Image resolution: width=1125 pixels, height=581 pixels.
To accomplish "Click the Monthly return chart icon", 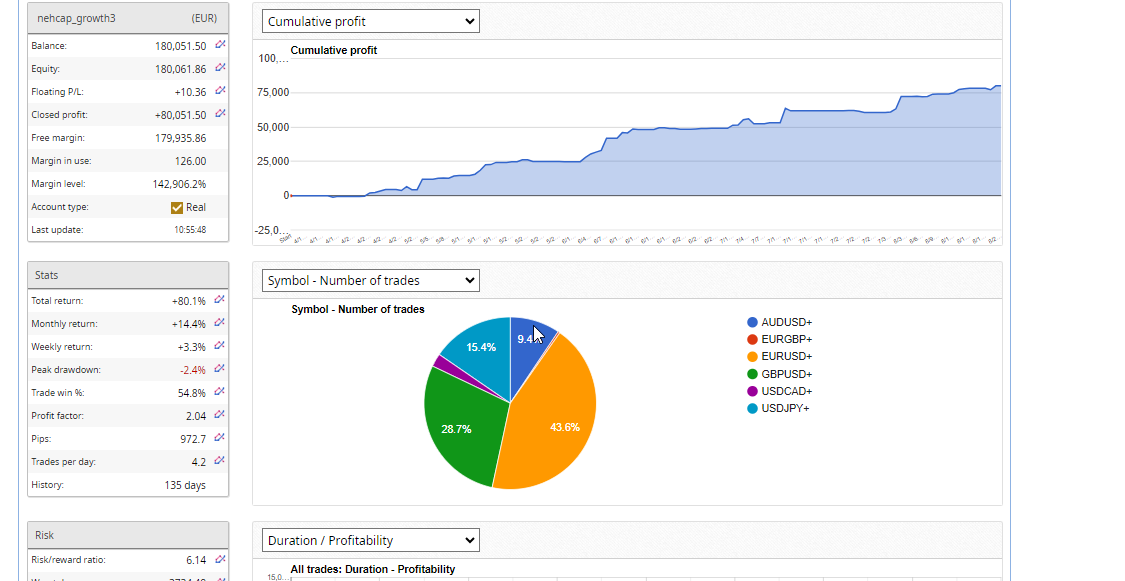I will click(220, 323).
